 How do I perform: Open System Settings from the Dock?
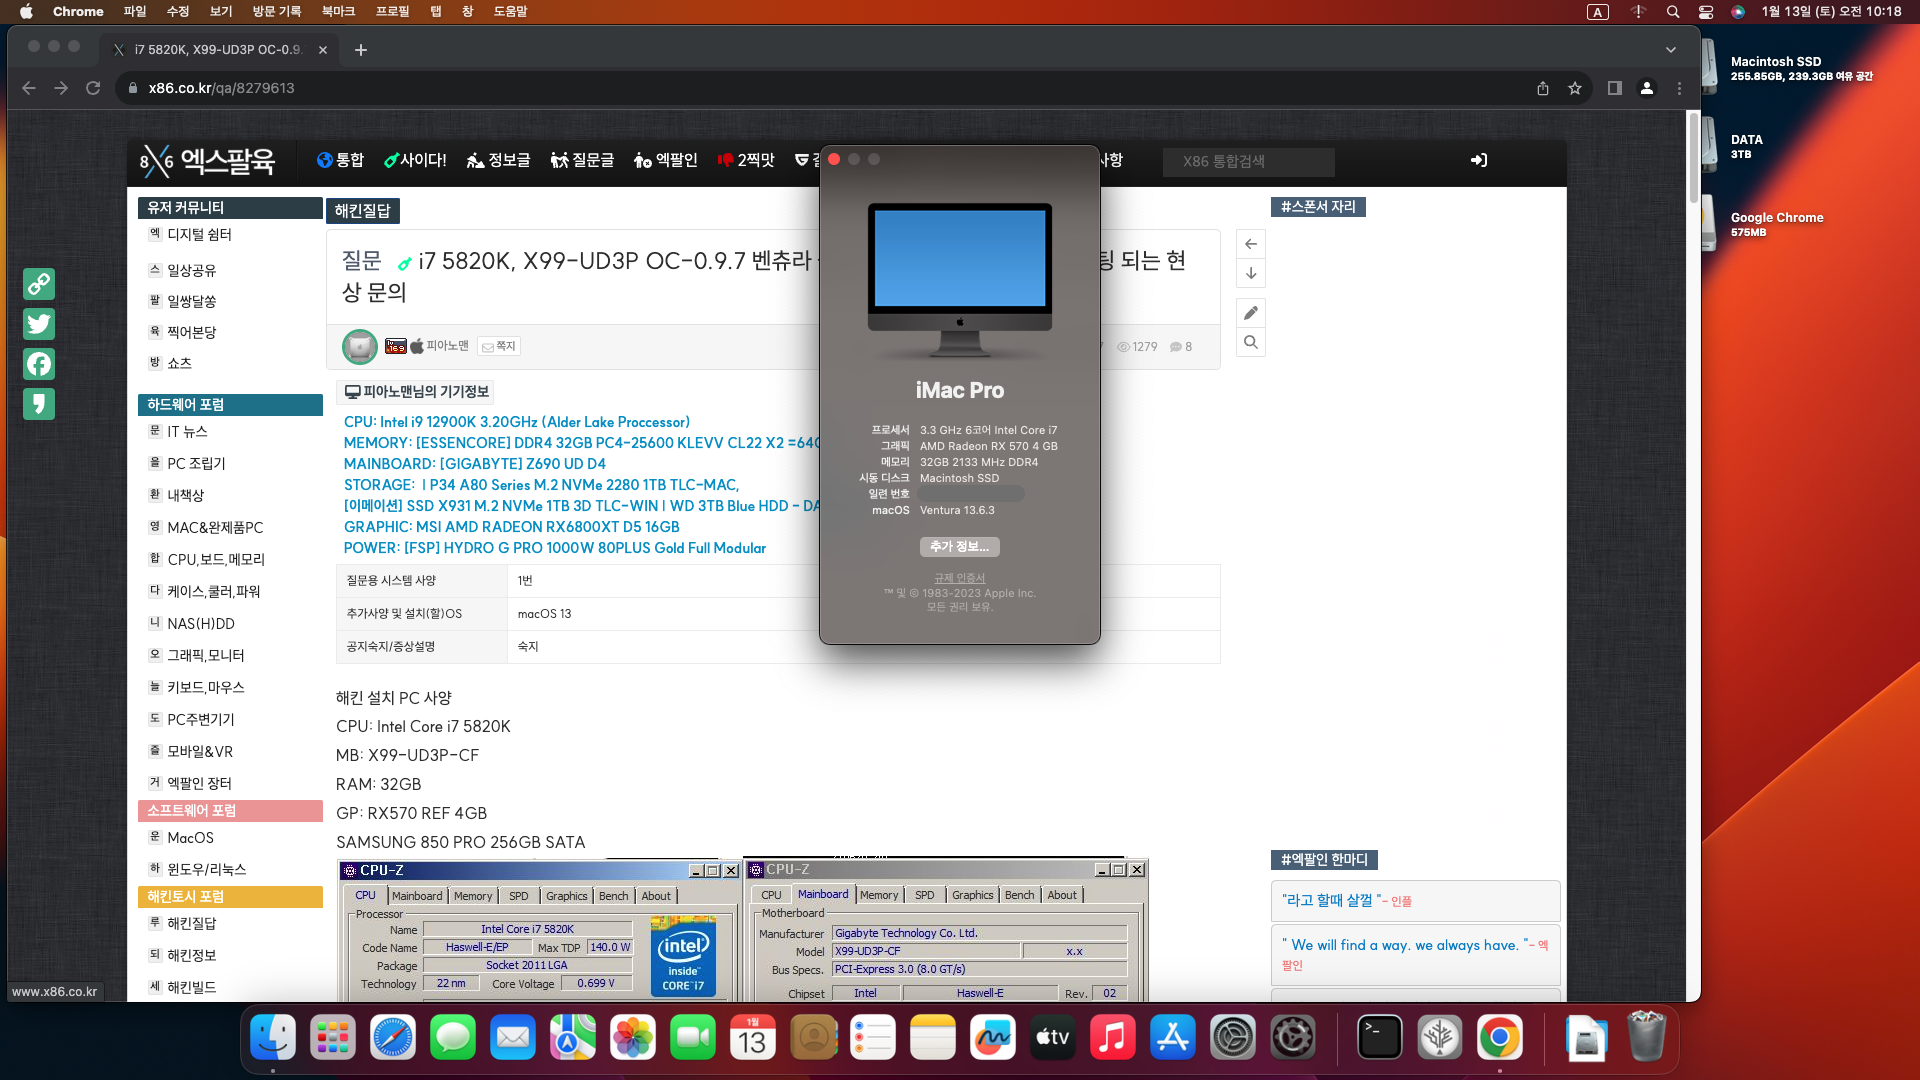1233,1038
